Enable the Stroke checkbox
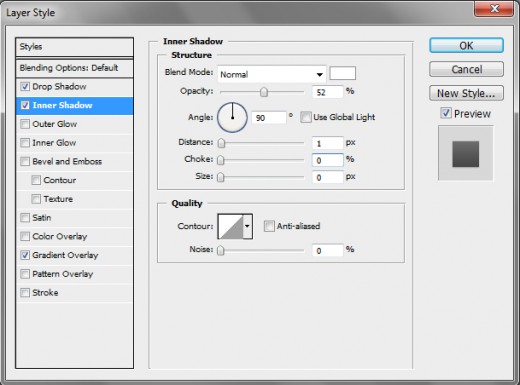 pos(25,293)
